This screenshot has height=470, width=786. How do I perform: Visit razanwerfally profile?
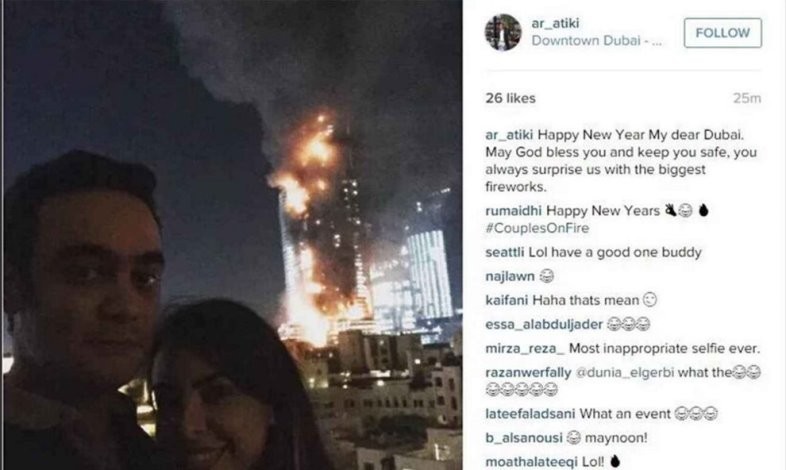528,373
